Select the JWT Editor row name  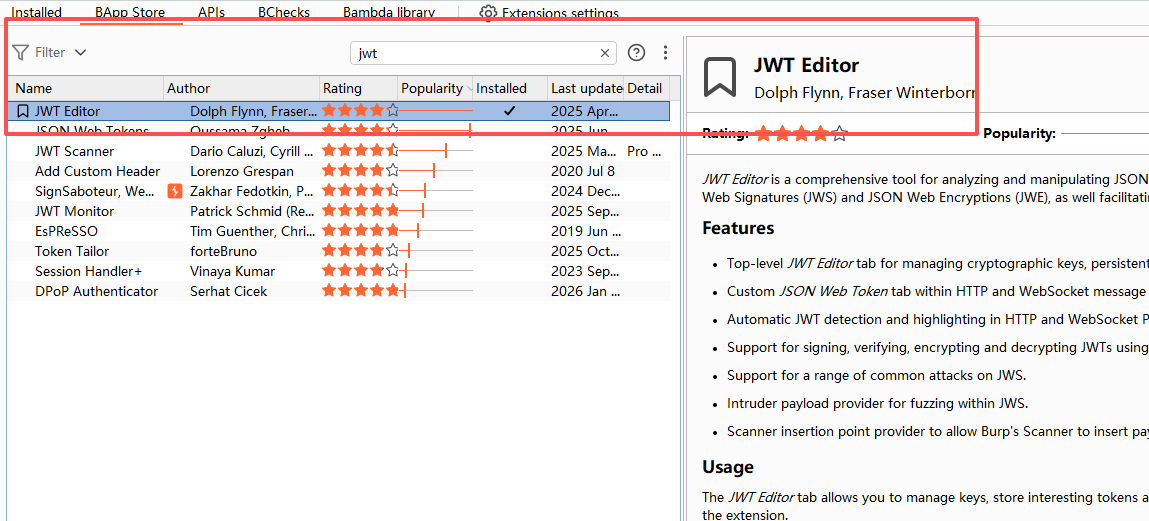point(67,111)
